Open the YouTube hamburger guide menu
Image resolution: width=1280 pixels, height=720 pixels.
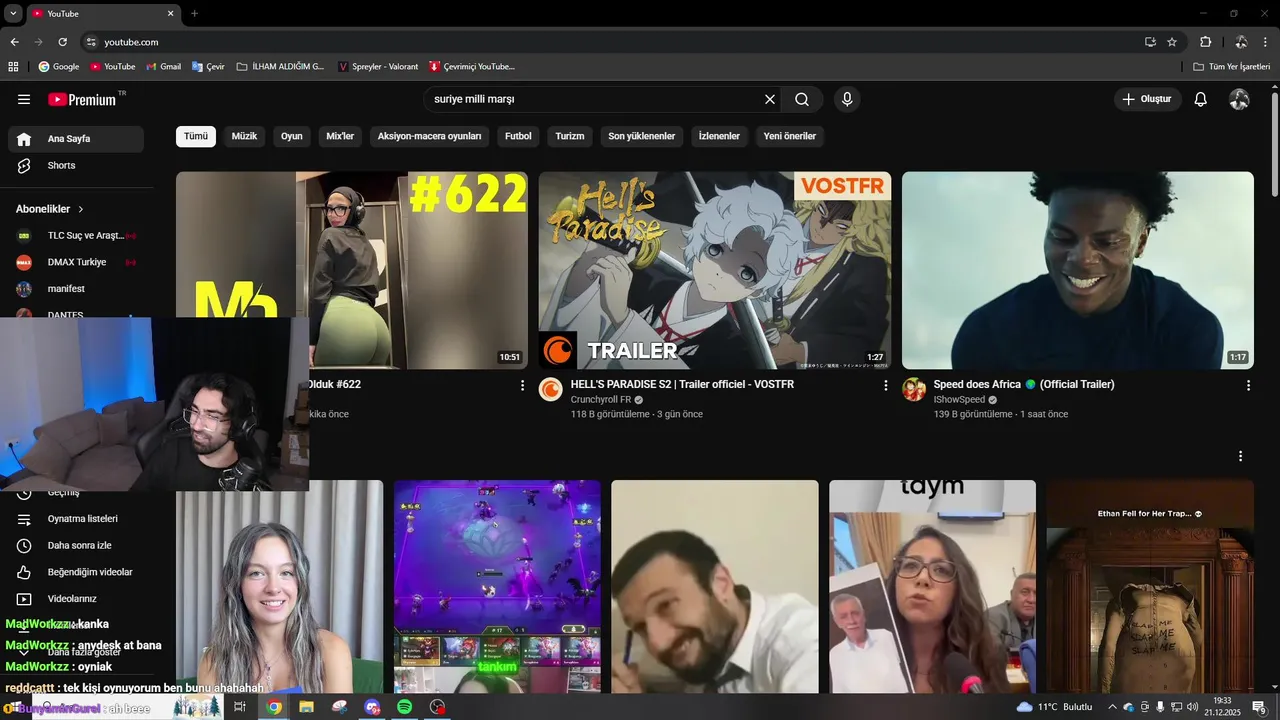pyautogui.click(x=24, y=99)
